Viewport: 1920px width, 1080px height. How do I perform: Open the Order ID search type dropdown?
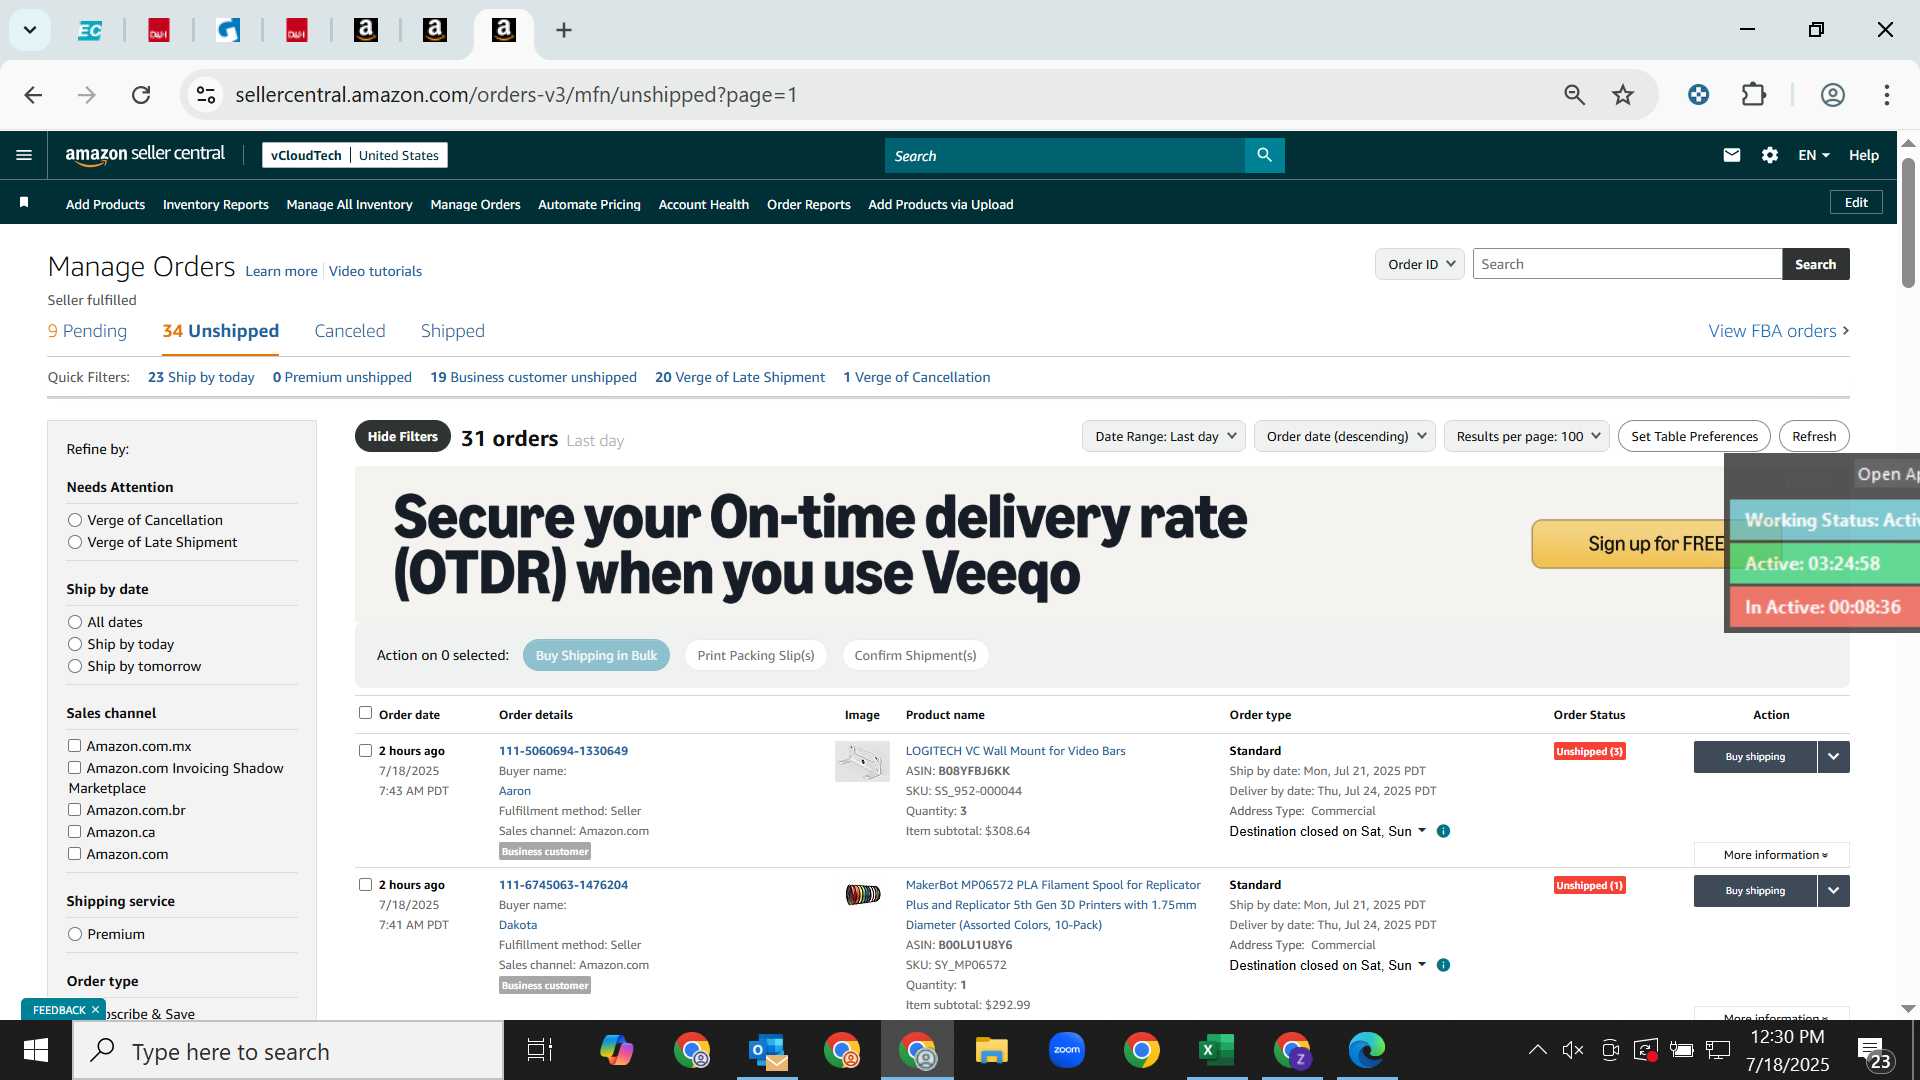pyautogui.click(x=1420, y=264)
